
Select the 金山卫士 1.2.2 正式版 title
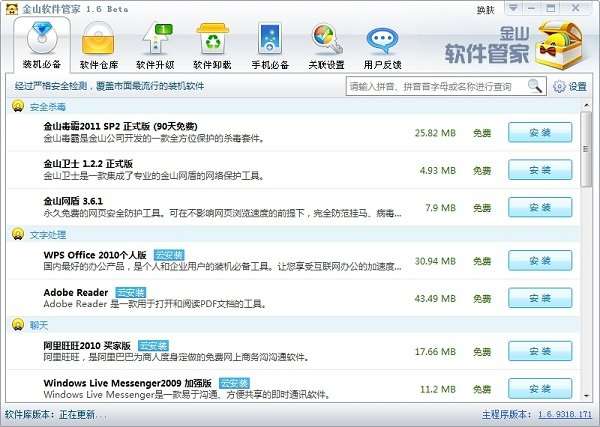(88, 164)
